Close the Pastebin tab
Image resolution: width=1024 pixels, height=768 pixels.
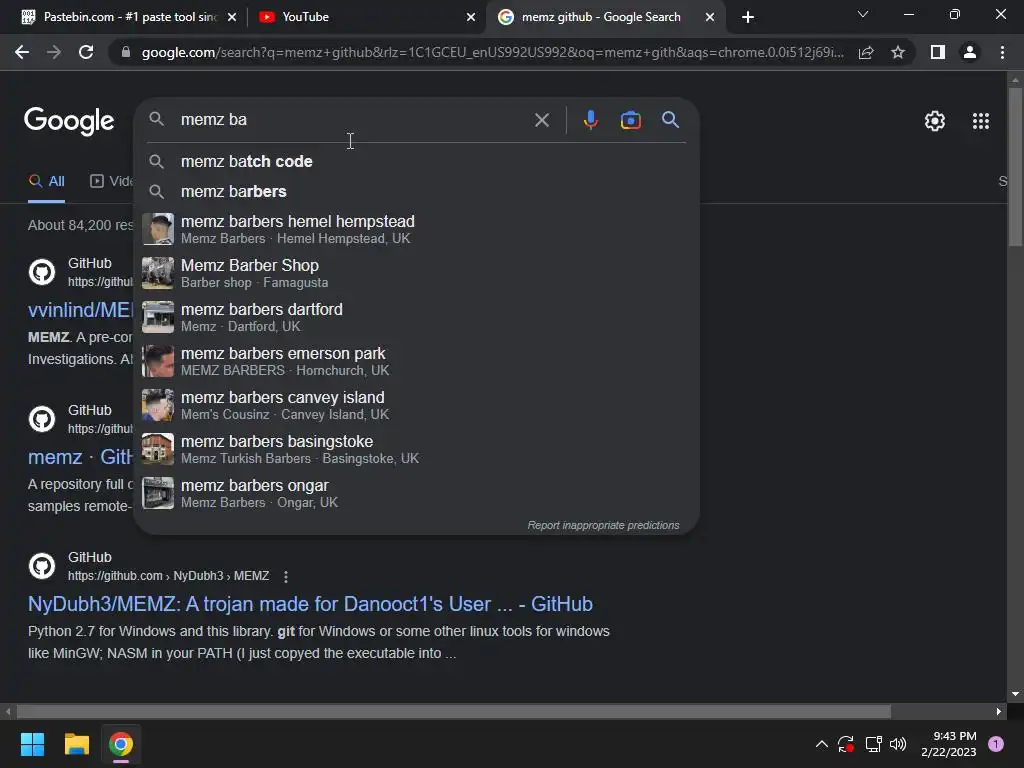232,17
